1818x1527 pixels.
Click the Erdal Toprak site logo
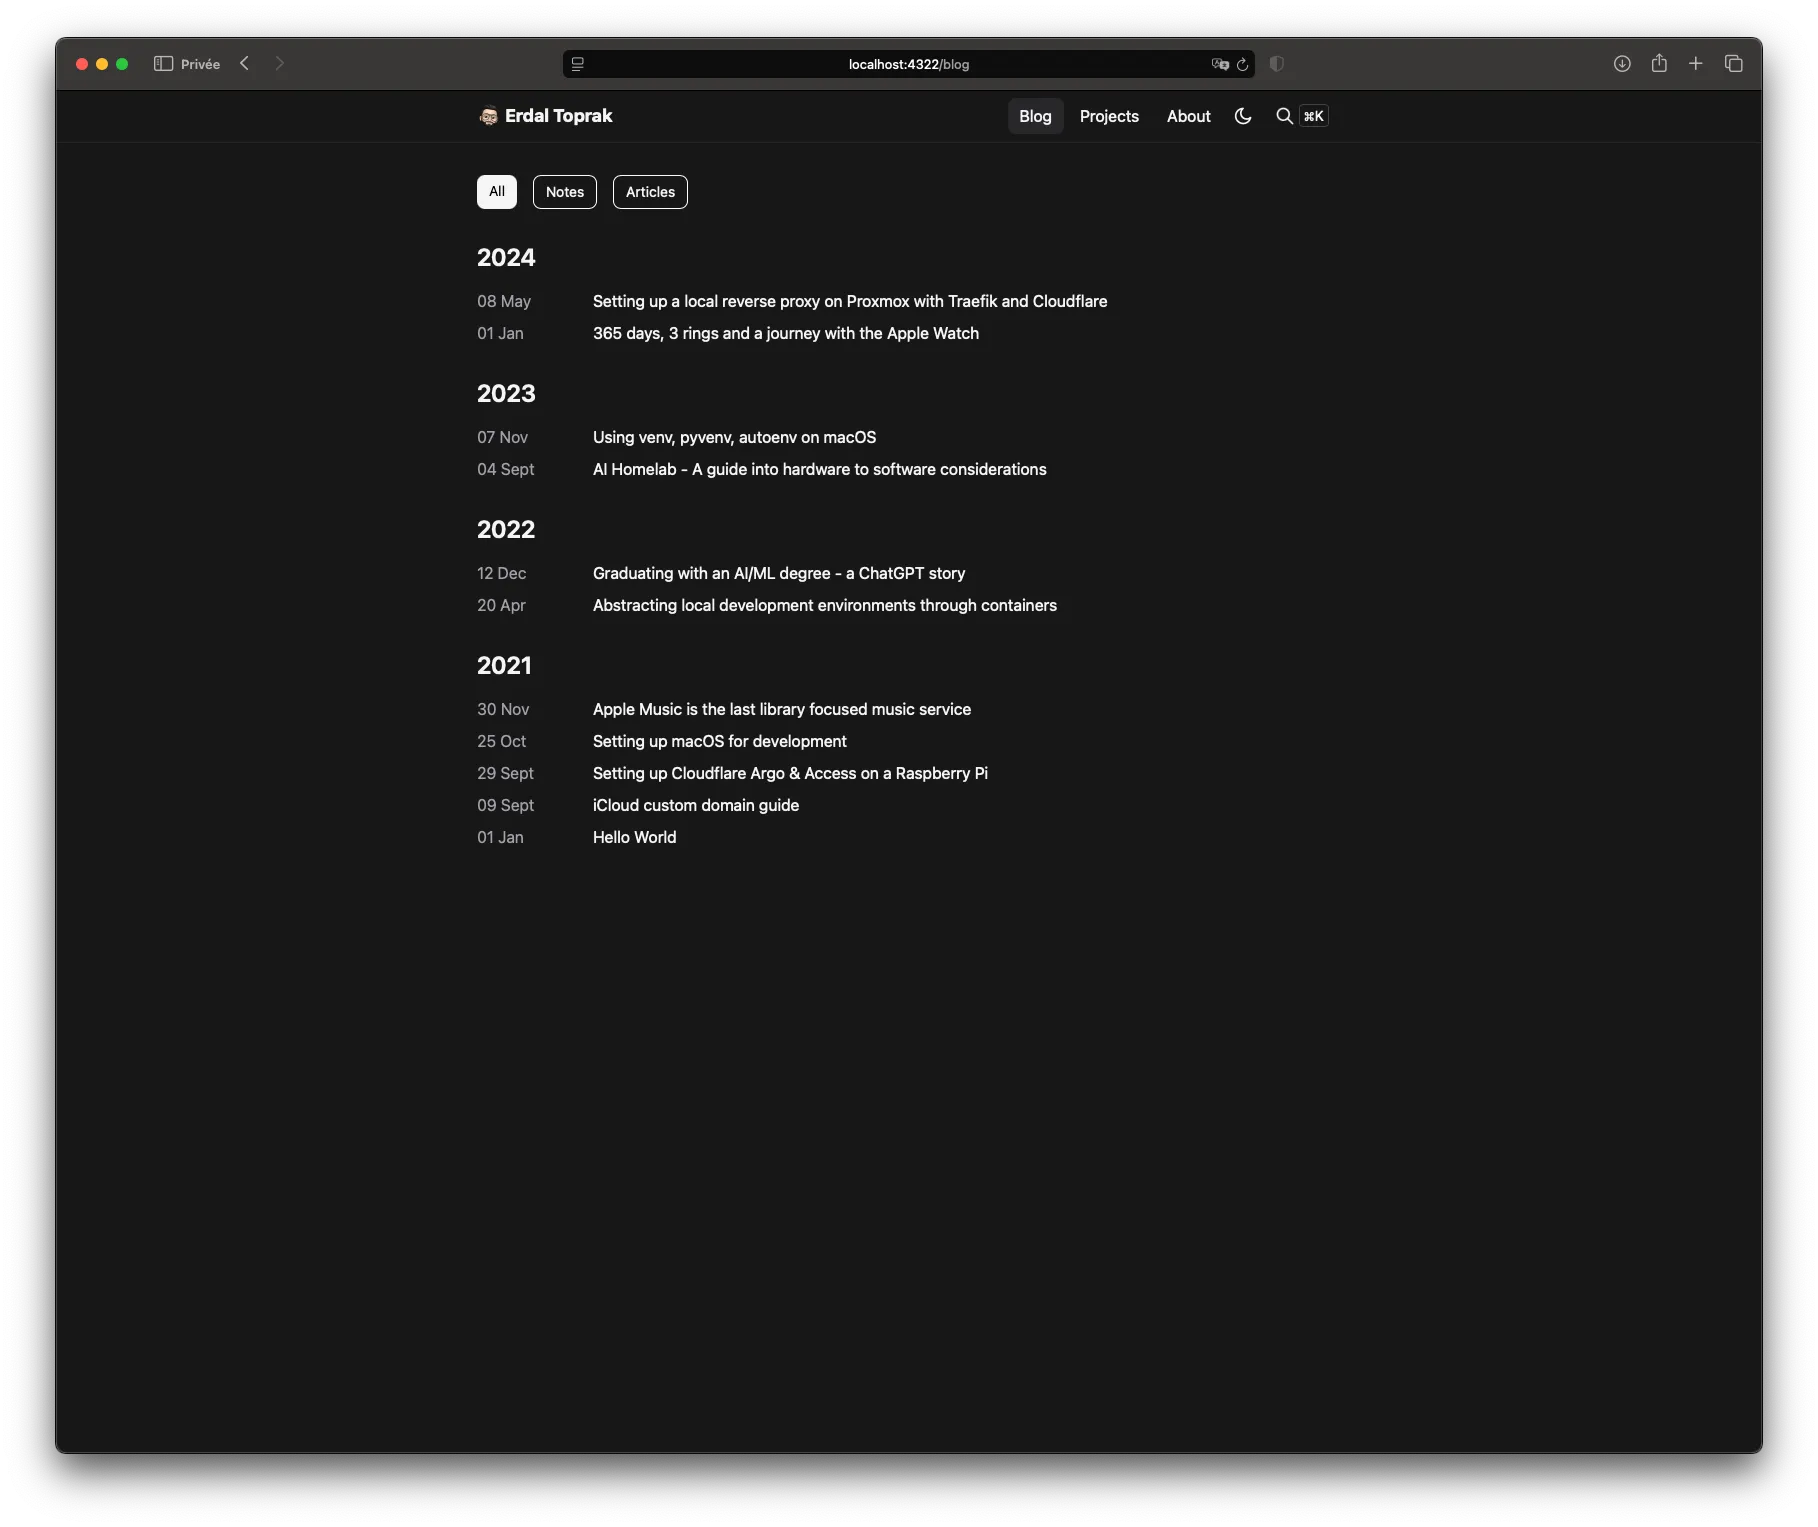tap(546, 116)
